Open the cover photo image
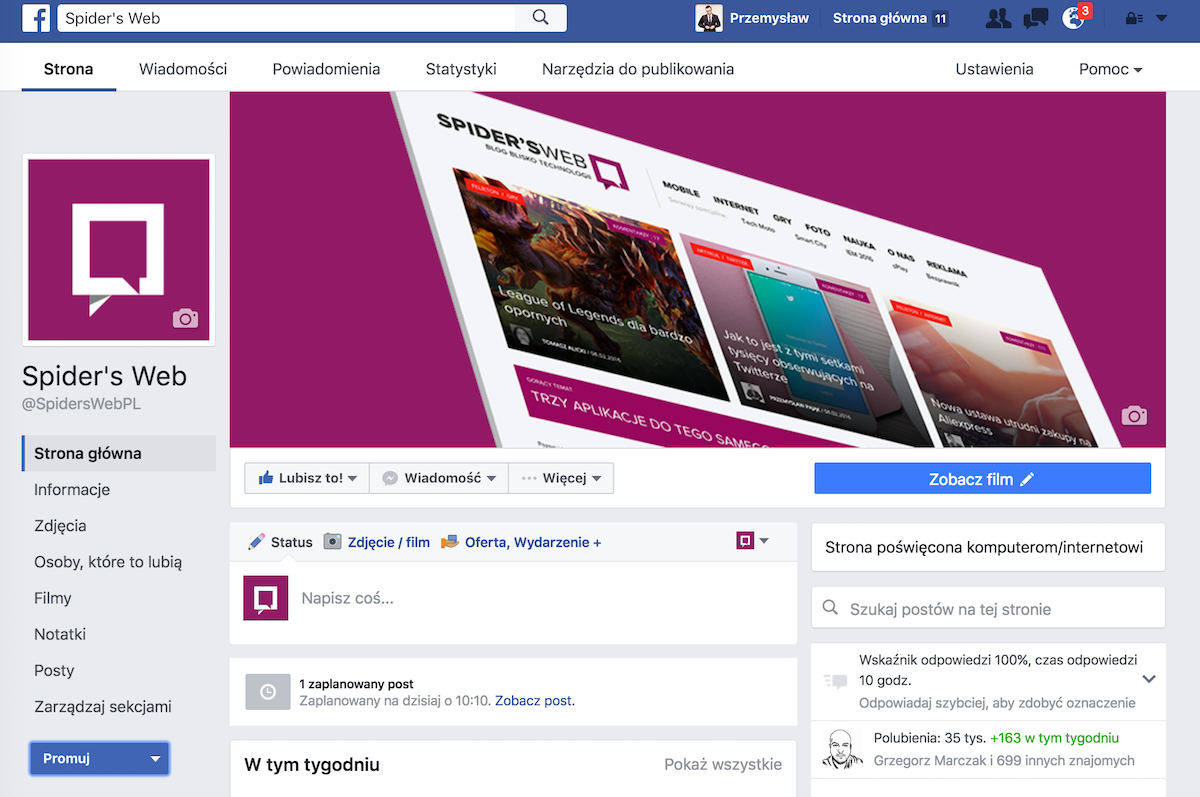The width and height of the screenshot is (1200, 797). click(x=698, y=270)
